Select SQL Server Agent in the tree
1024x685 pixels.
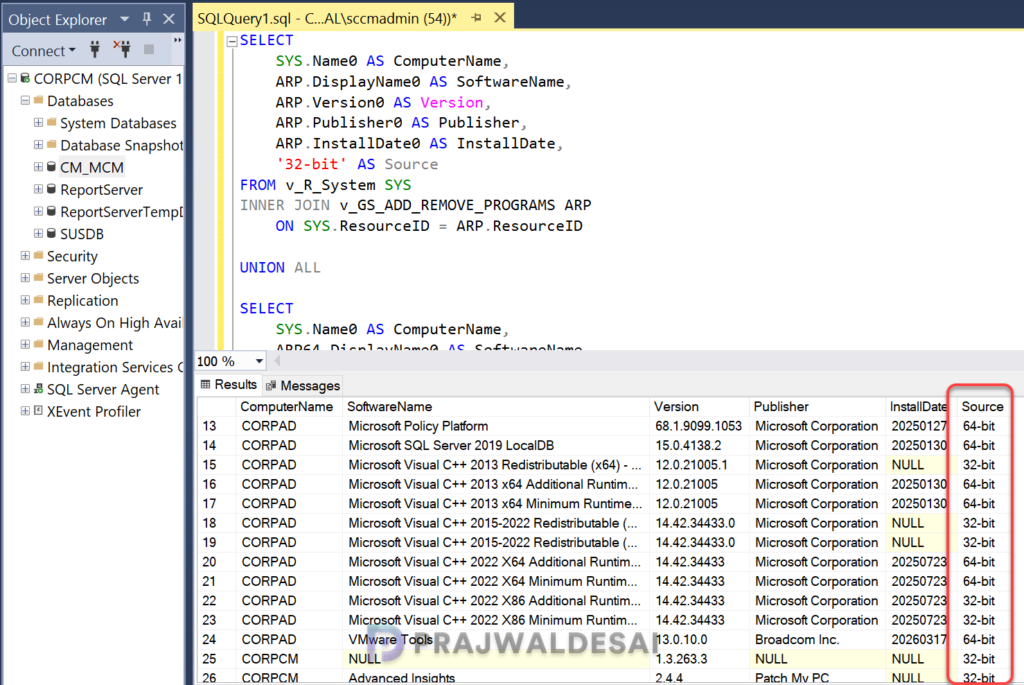[103, 390]
